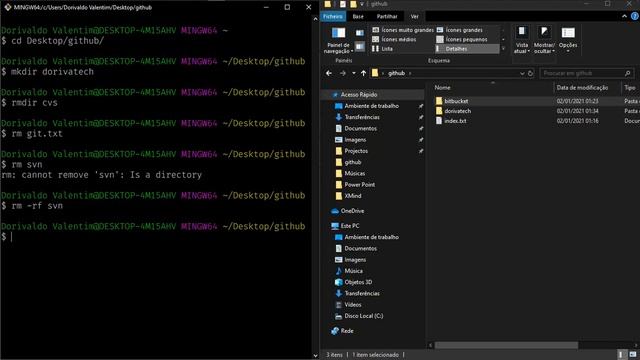Click horizontal scrollbar left arrow
Viewport: 640px width, 360px height.
(x=430, y=345)
